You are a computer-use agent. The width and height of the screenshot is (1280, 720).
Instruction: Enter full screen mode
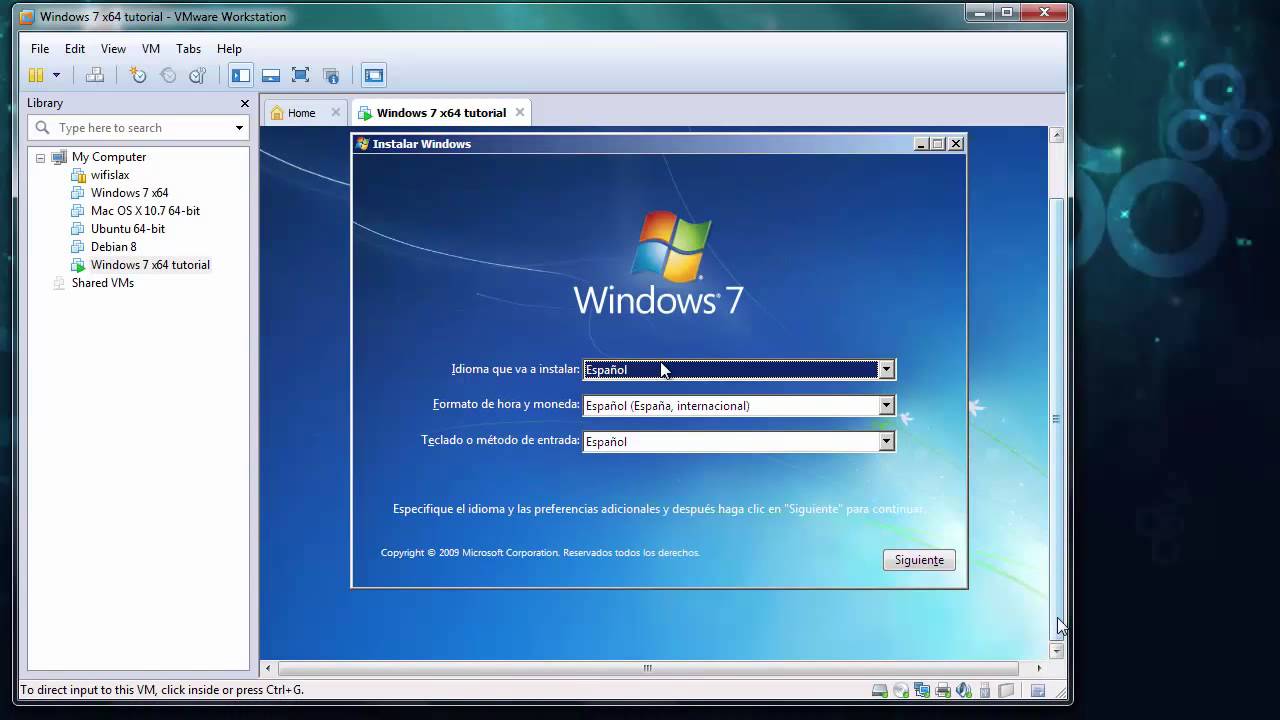pyautogui.click(x=300, y=75)
